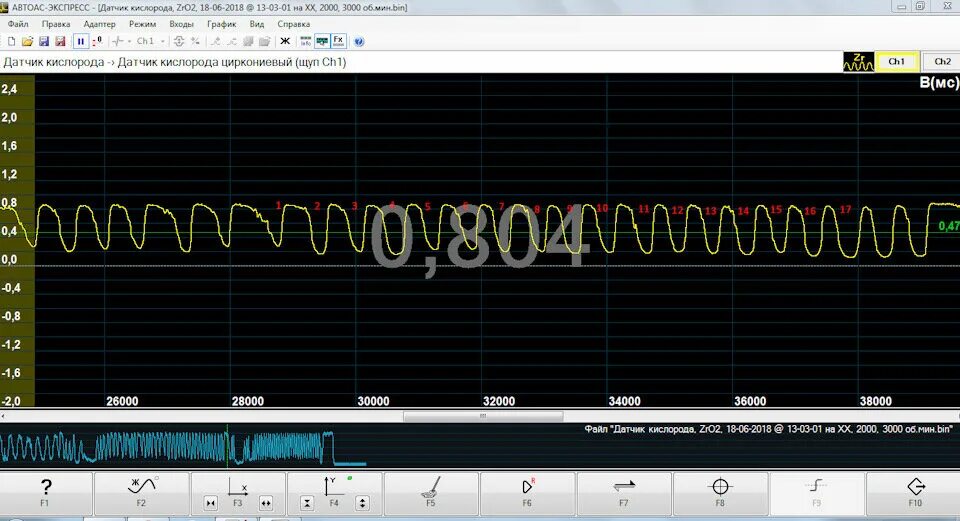The height and width of the screenshot is (521, 960).
Task: Open the Ch1 channel dropdown in the toolbar
Action: click(x=151, y=41)
